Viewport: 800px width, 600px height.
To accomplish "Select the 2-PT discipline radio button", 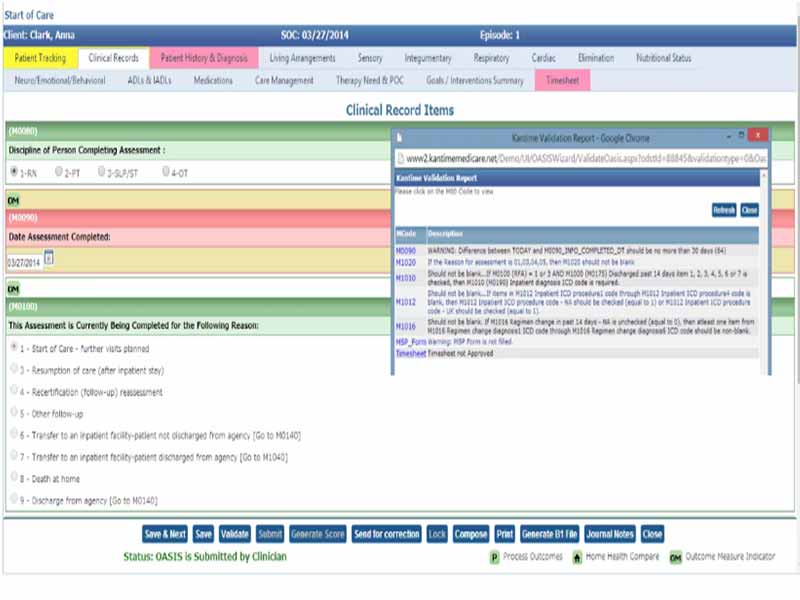I will pos(60,172).
